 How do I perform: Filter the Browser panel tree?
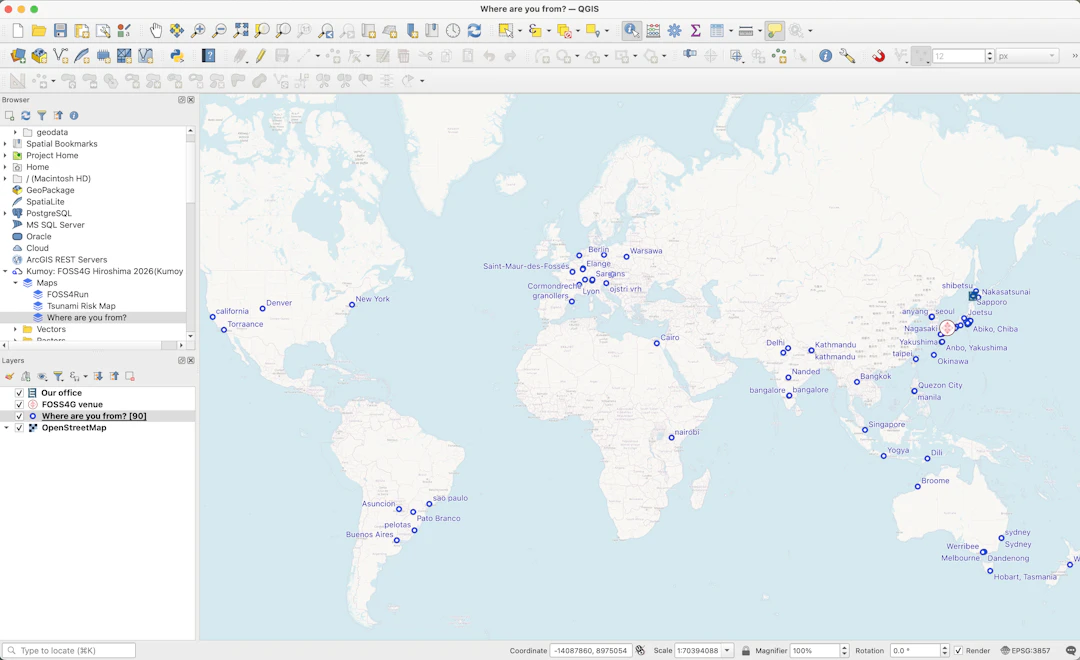42,116
